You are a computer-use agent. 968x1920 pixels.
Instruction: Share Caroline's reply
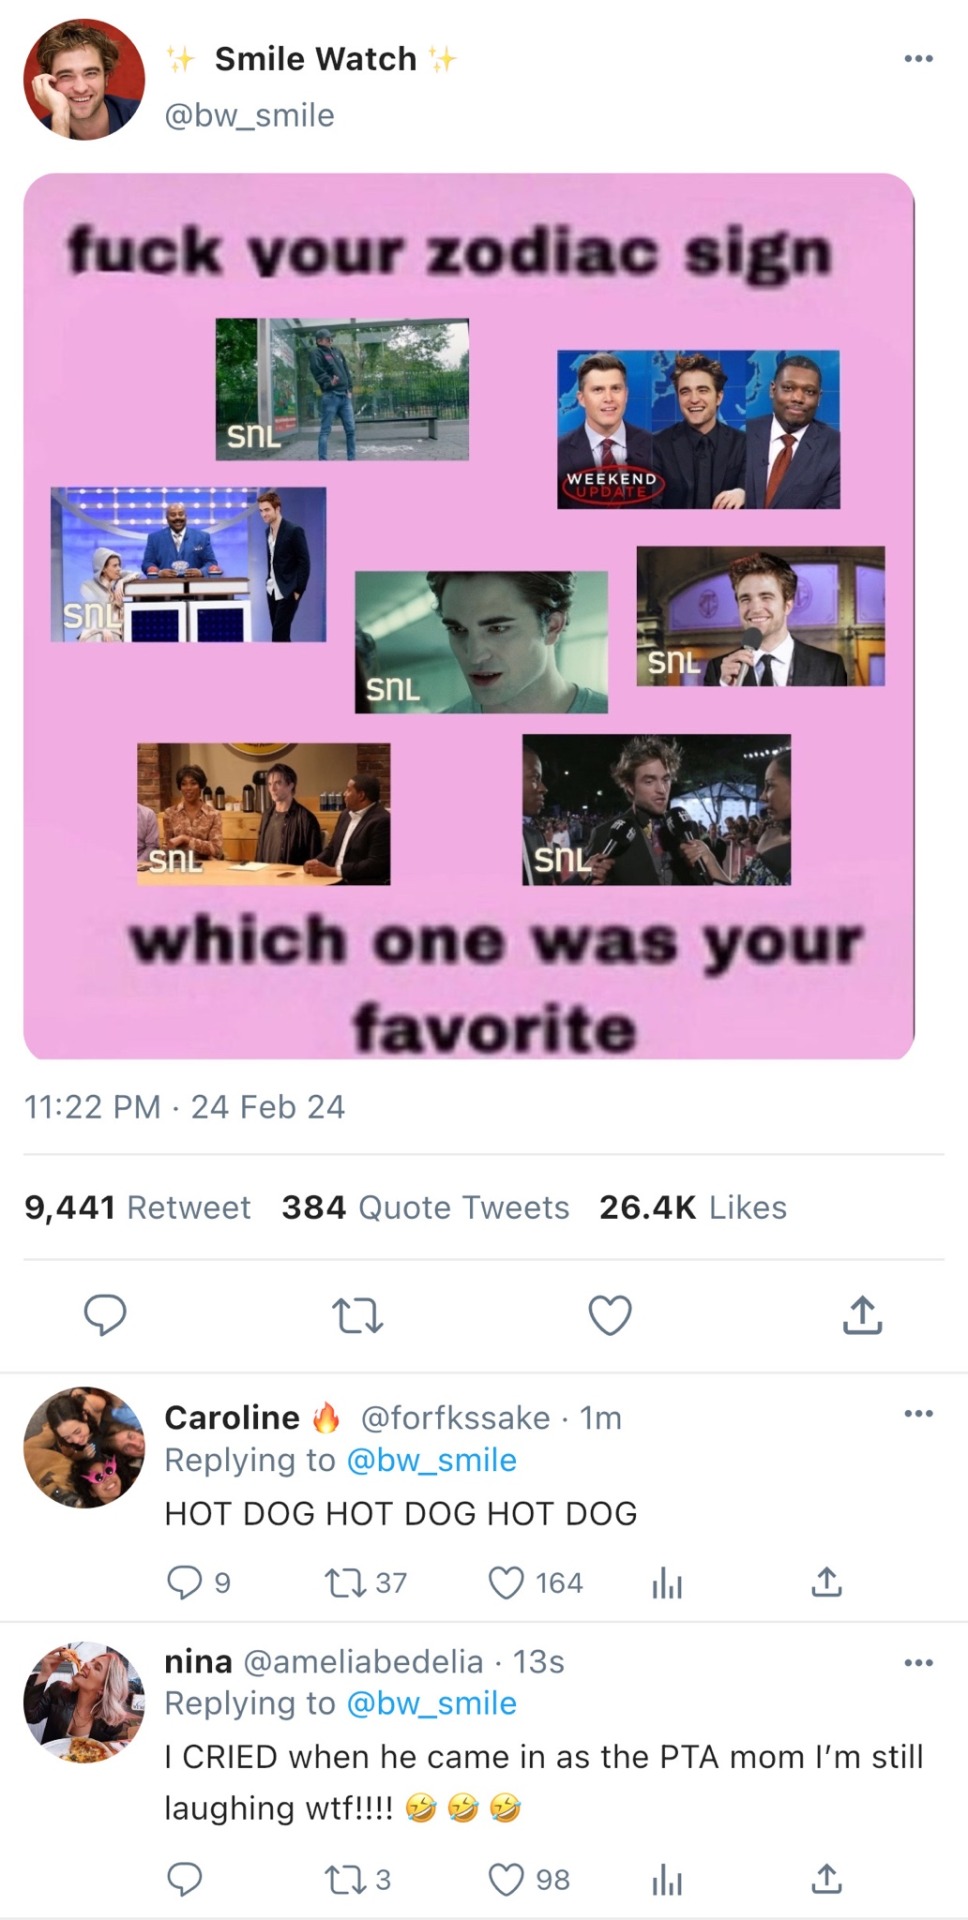click(x=826, y=1582)
